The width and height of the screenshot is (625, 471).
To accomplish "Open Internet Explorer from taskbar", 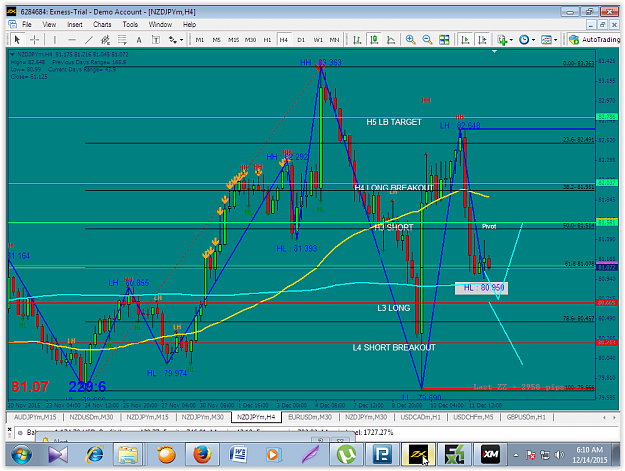I will (95, 454).
